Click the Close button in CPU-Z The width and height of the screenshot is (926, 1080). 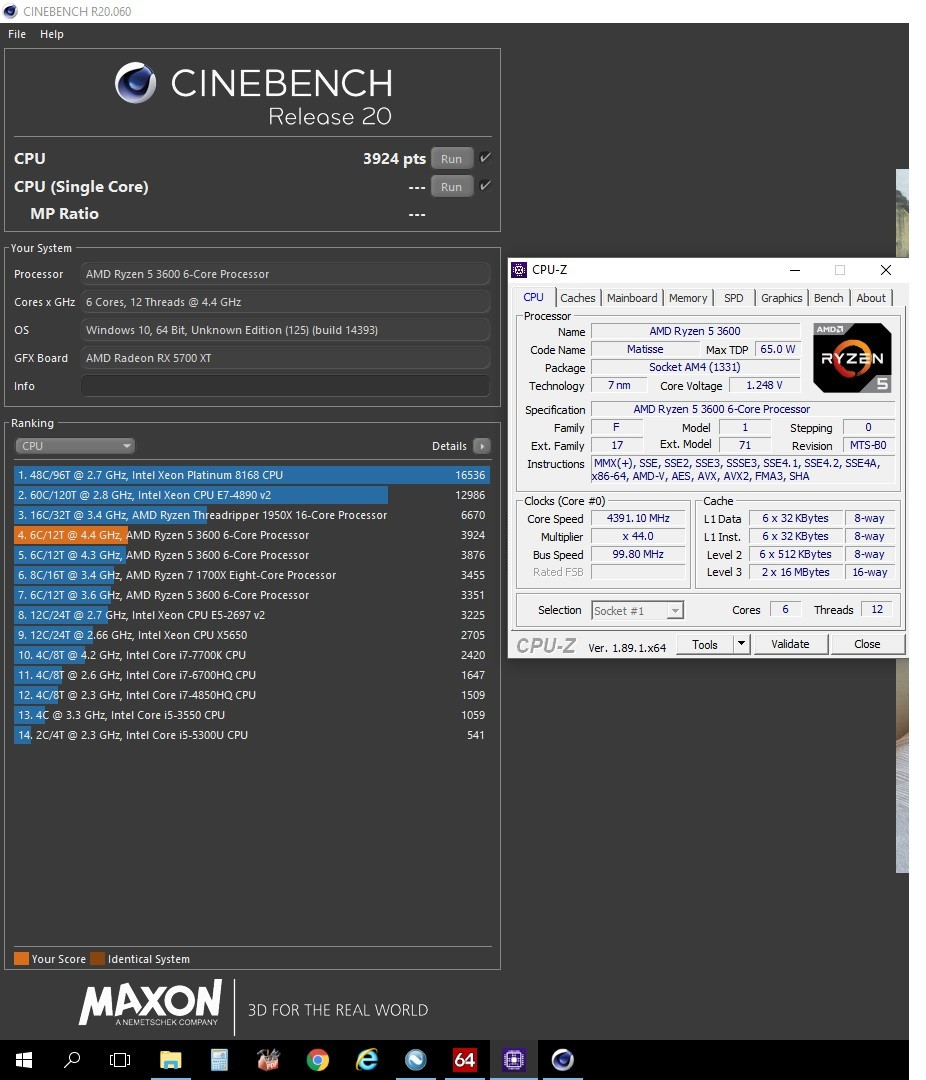(867, 644)
